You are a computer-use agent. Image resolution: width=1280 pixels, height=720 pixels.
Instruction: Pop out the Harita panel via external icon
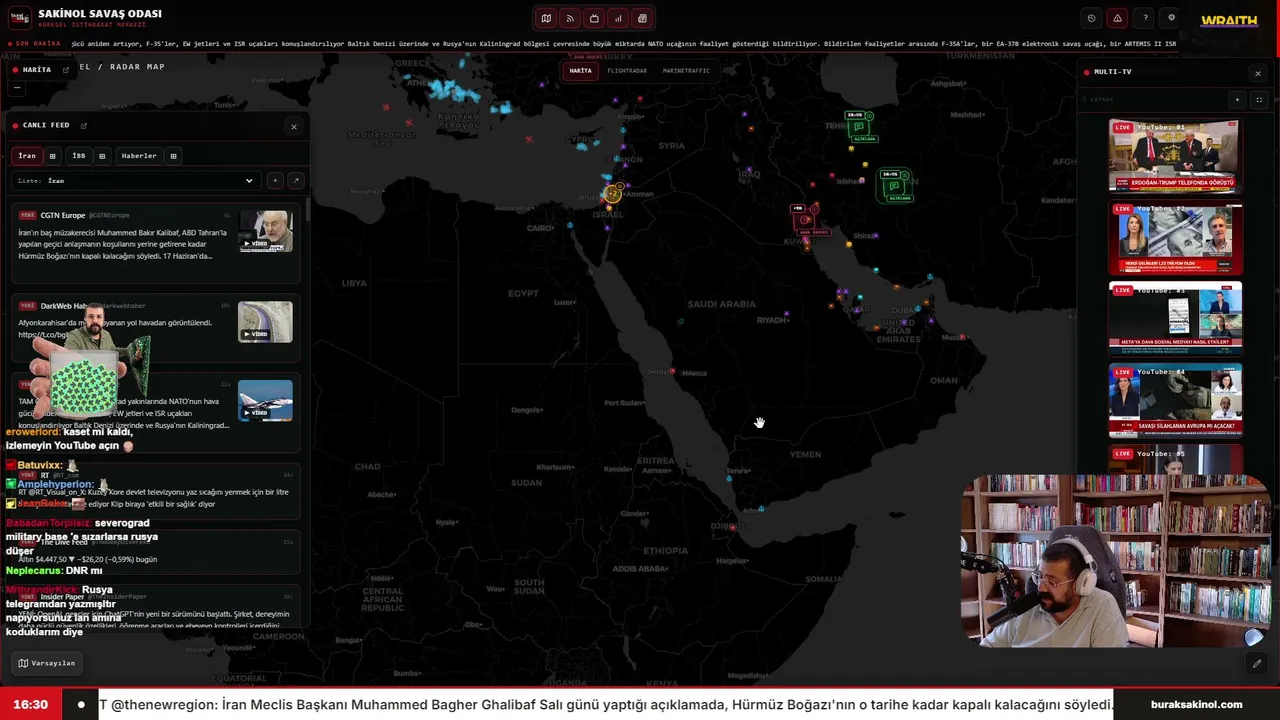pos(66,70)
